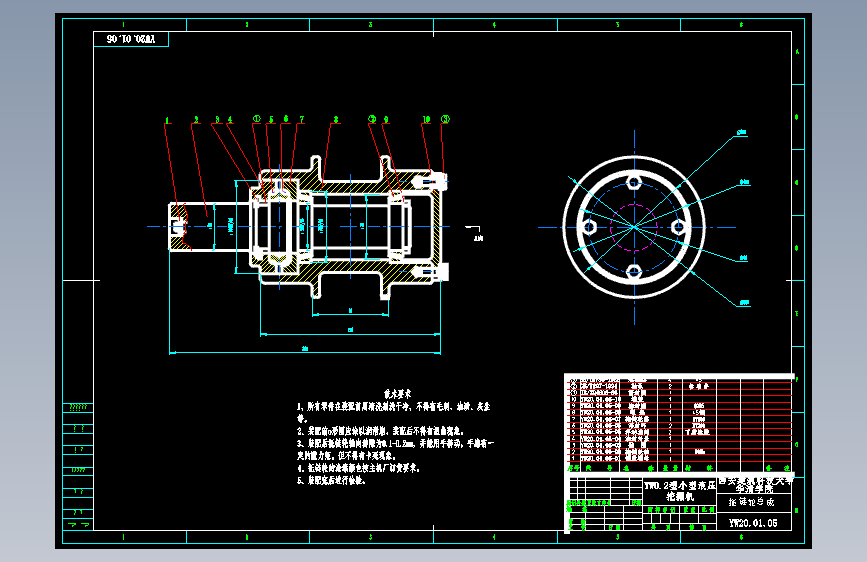
Task: Click technical requirement line 4 text
Action: click(358, 468)
